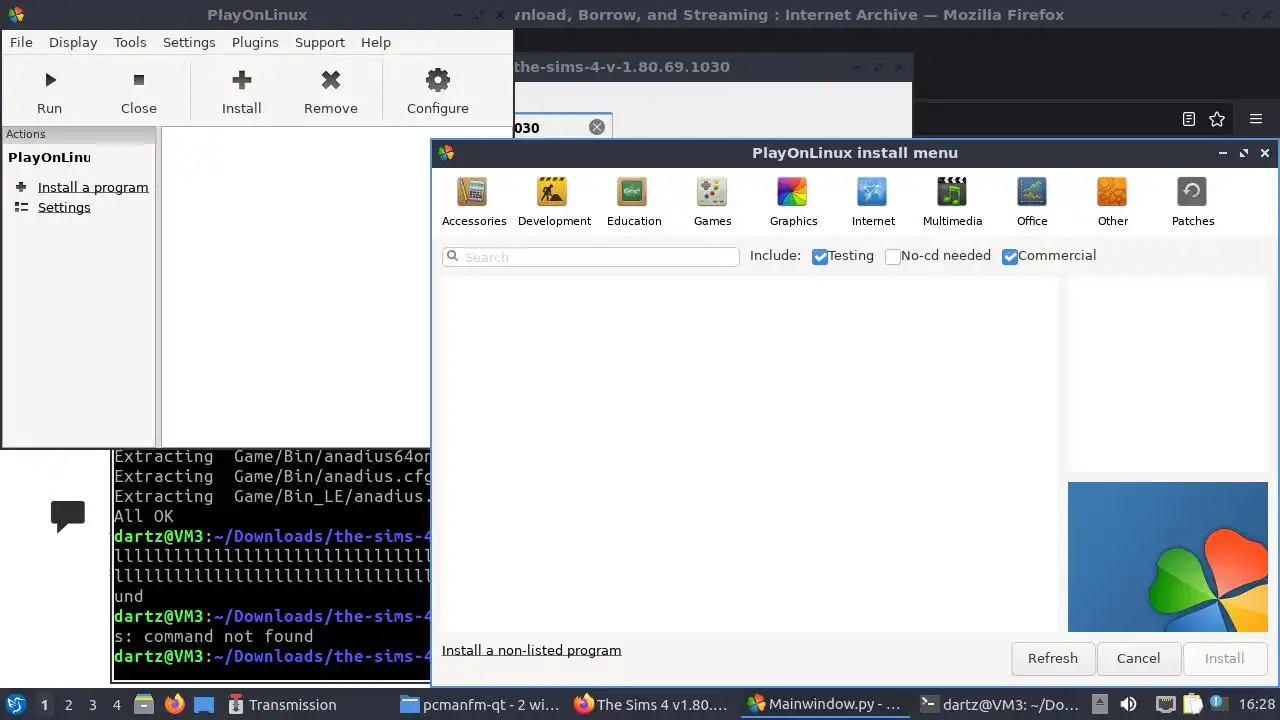Click the Run toolbar button
The width and height of the screenshot is (1280, 720).
point(49,92)
